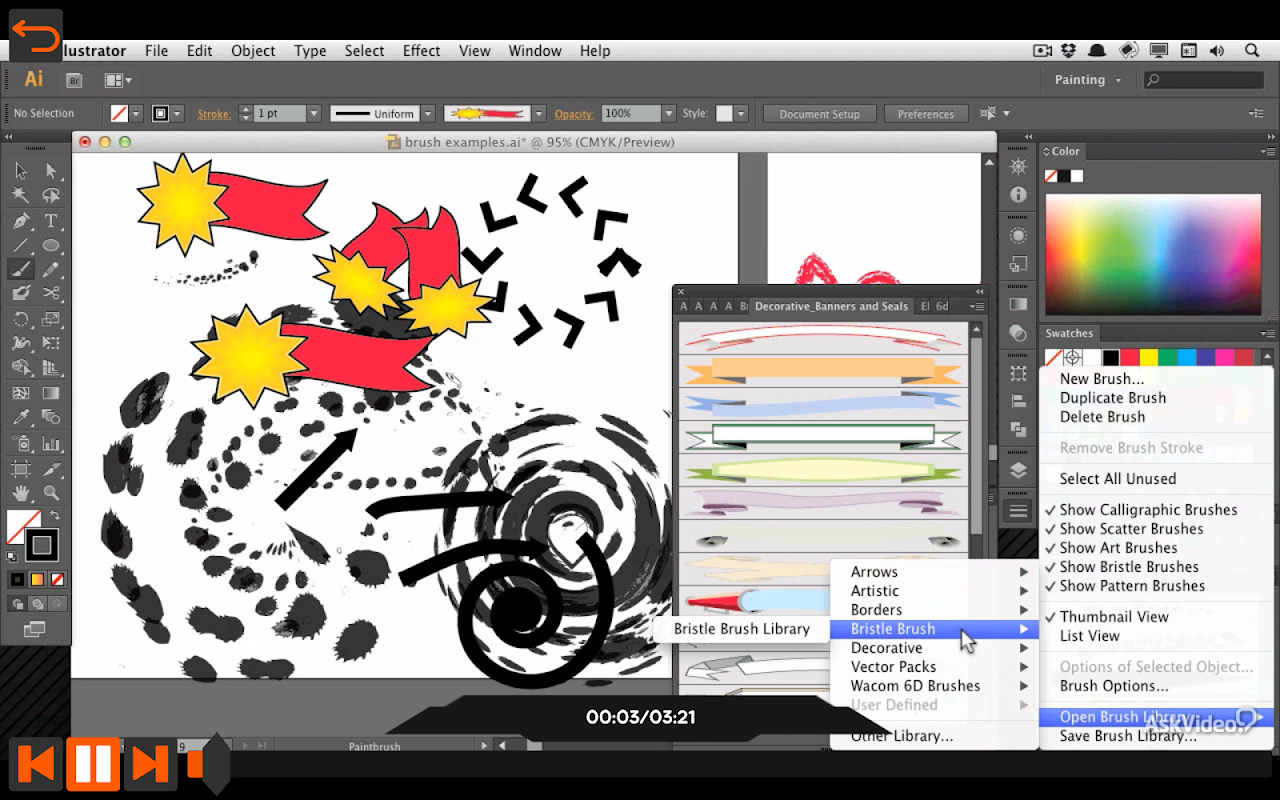This screenshot has width=1280, height=800.
Task: Open the Layers panel from the dock
Action: pos(1018,471)
